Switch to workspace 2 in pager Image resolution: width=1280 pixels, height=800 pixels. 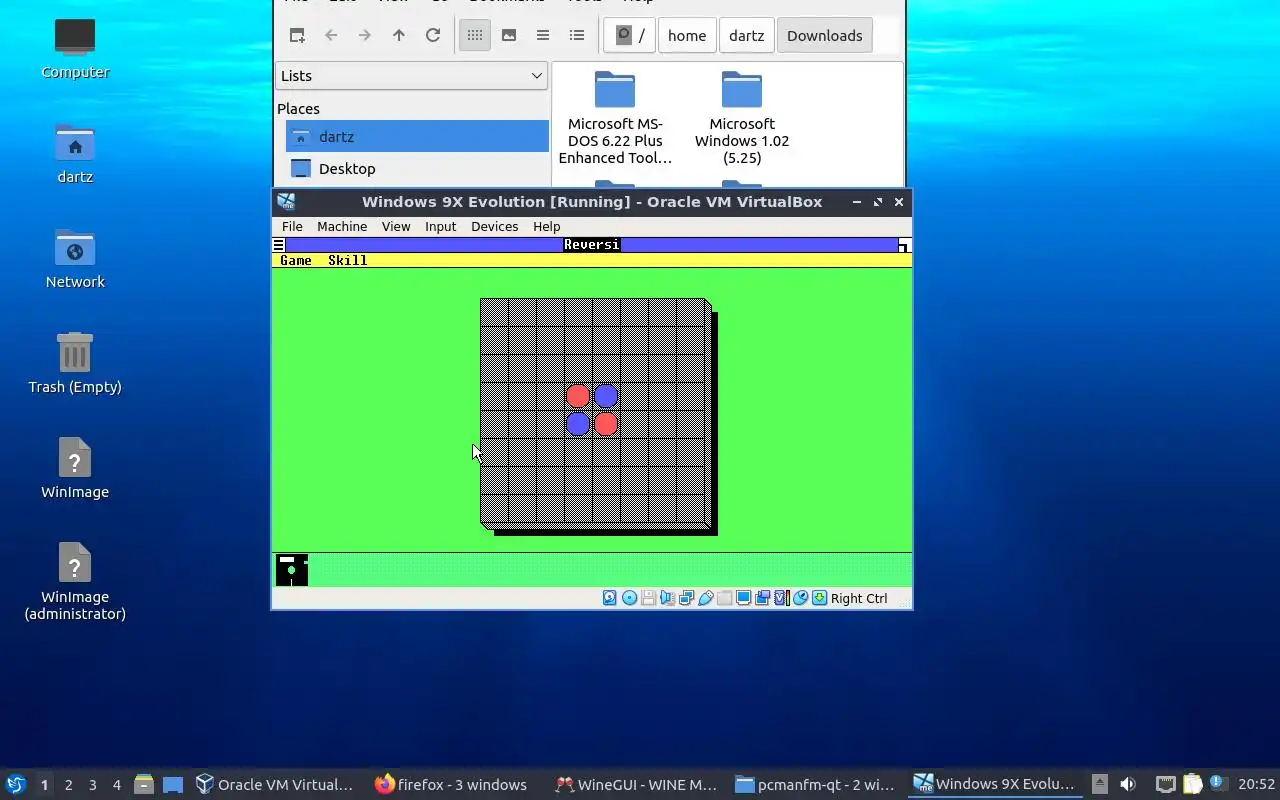pyautogui.click(x=68, y=785)
